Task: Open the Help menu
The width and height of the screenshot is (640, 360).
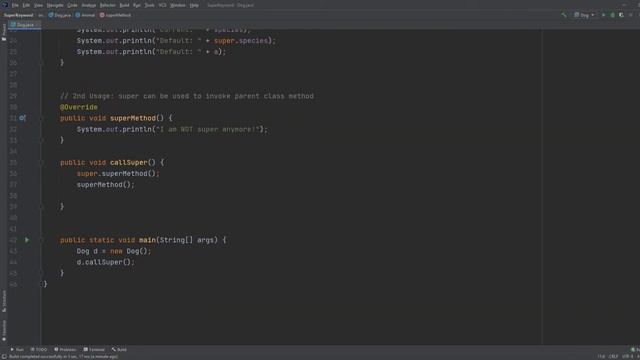Action: pyautogui.click(x=194, y=5)
